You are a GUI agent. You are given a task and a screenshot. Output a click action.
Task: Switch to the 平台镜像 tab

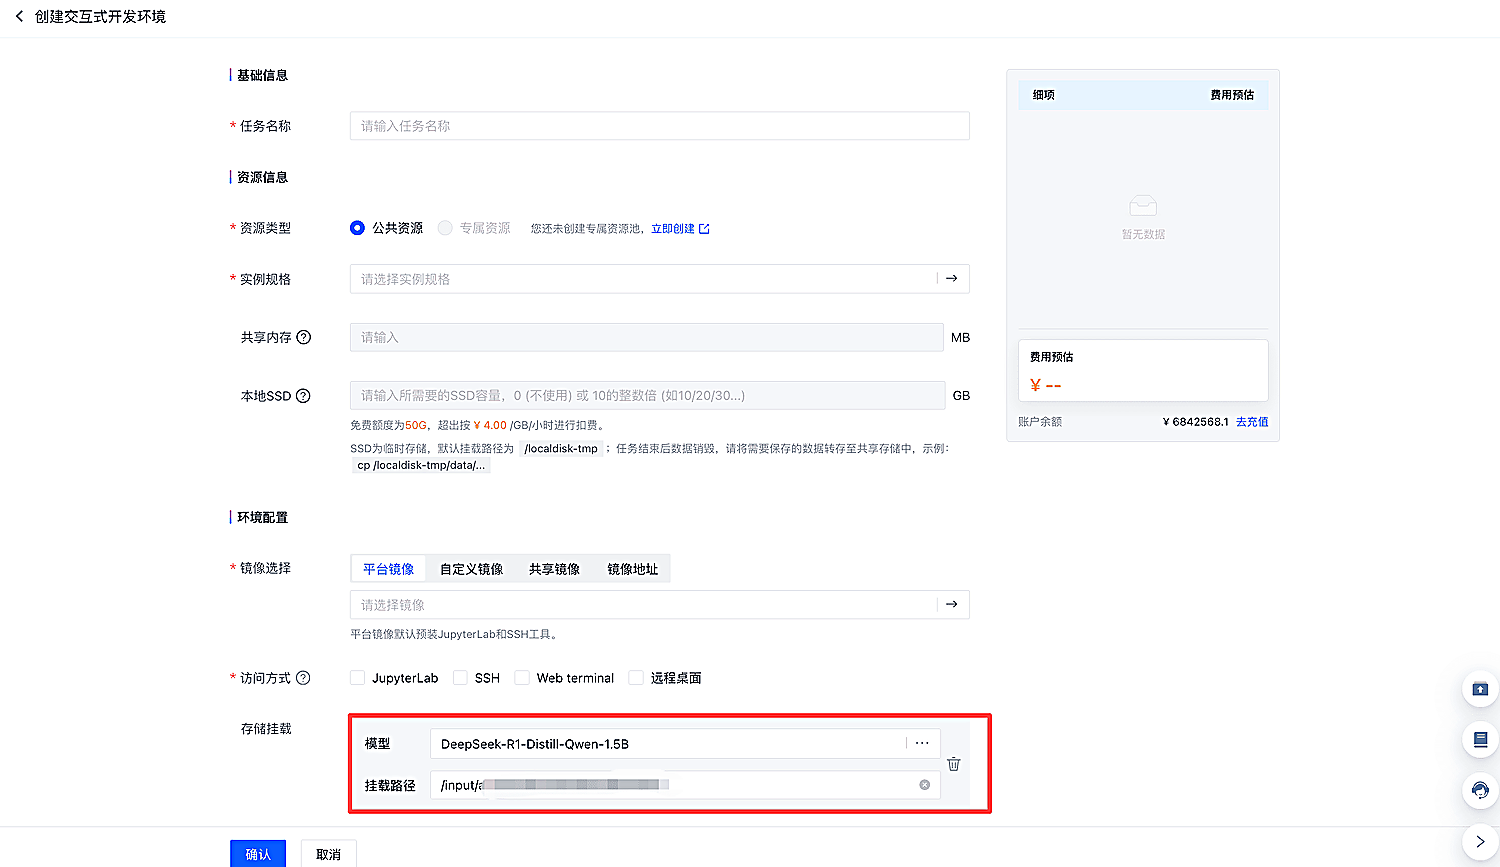coord(388,569)
